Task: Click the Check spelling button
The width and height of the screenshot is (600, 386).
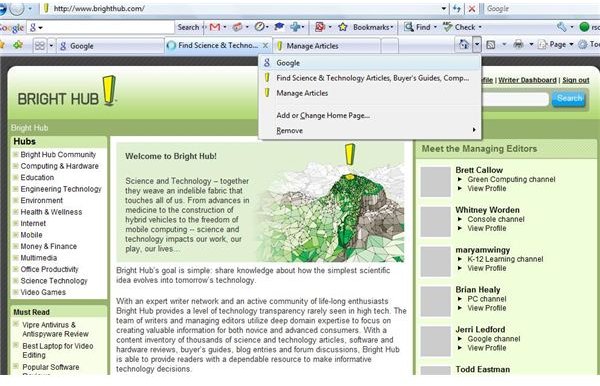Action: [459, 27]
